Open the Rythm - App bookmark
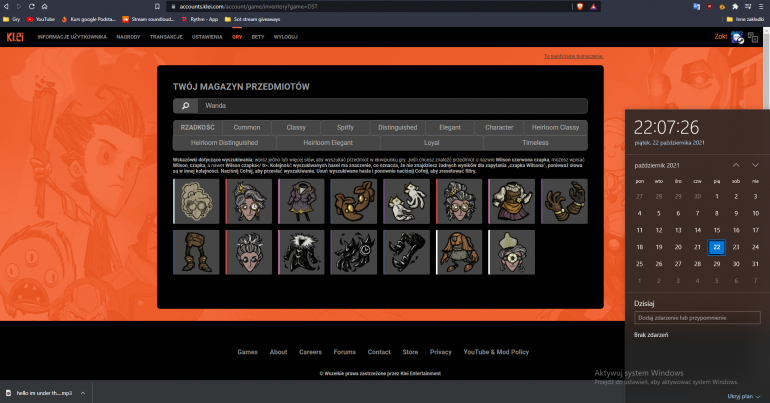 pyautogui.click(x=200, y=19)
